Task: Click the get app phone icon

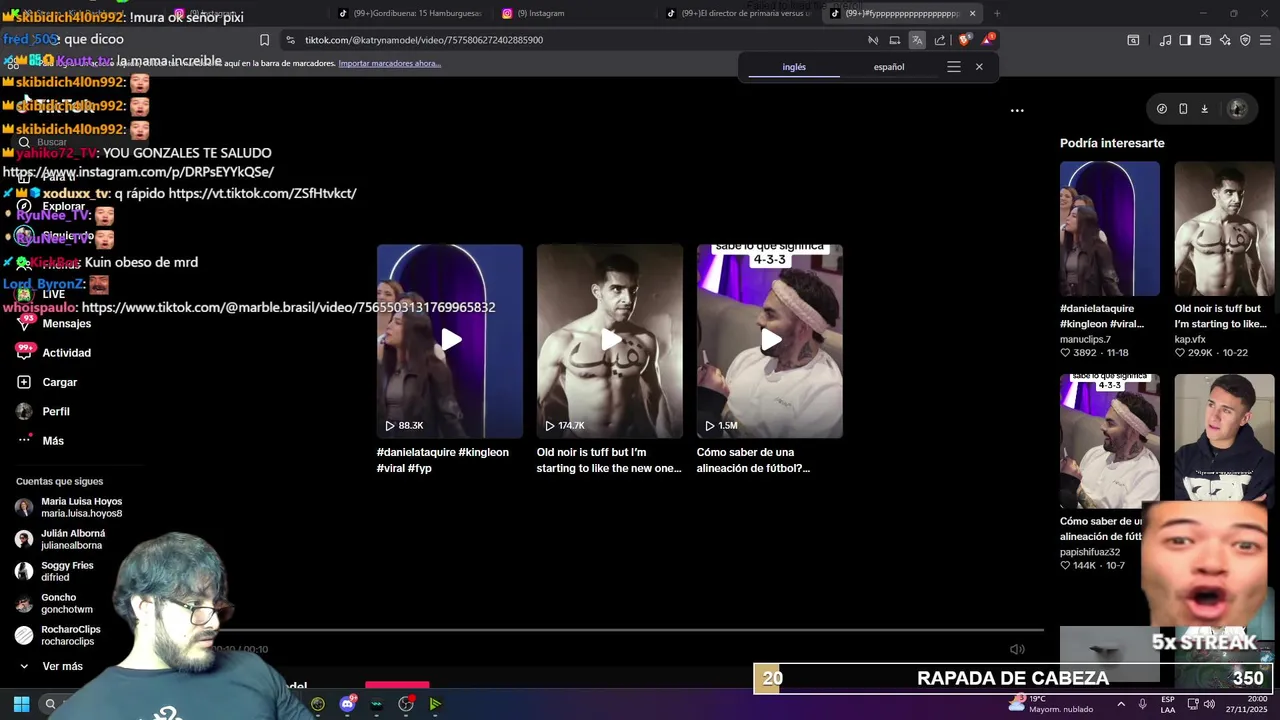Action: click(1183, 109)
